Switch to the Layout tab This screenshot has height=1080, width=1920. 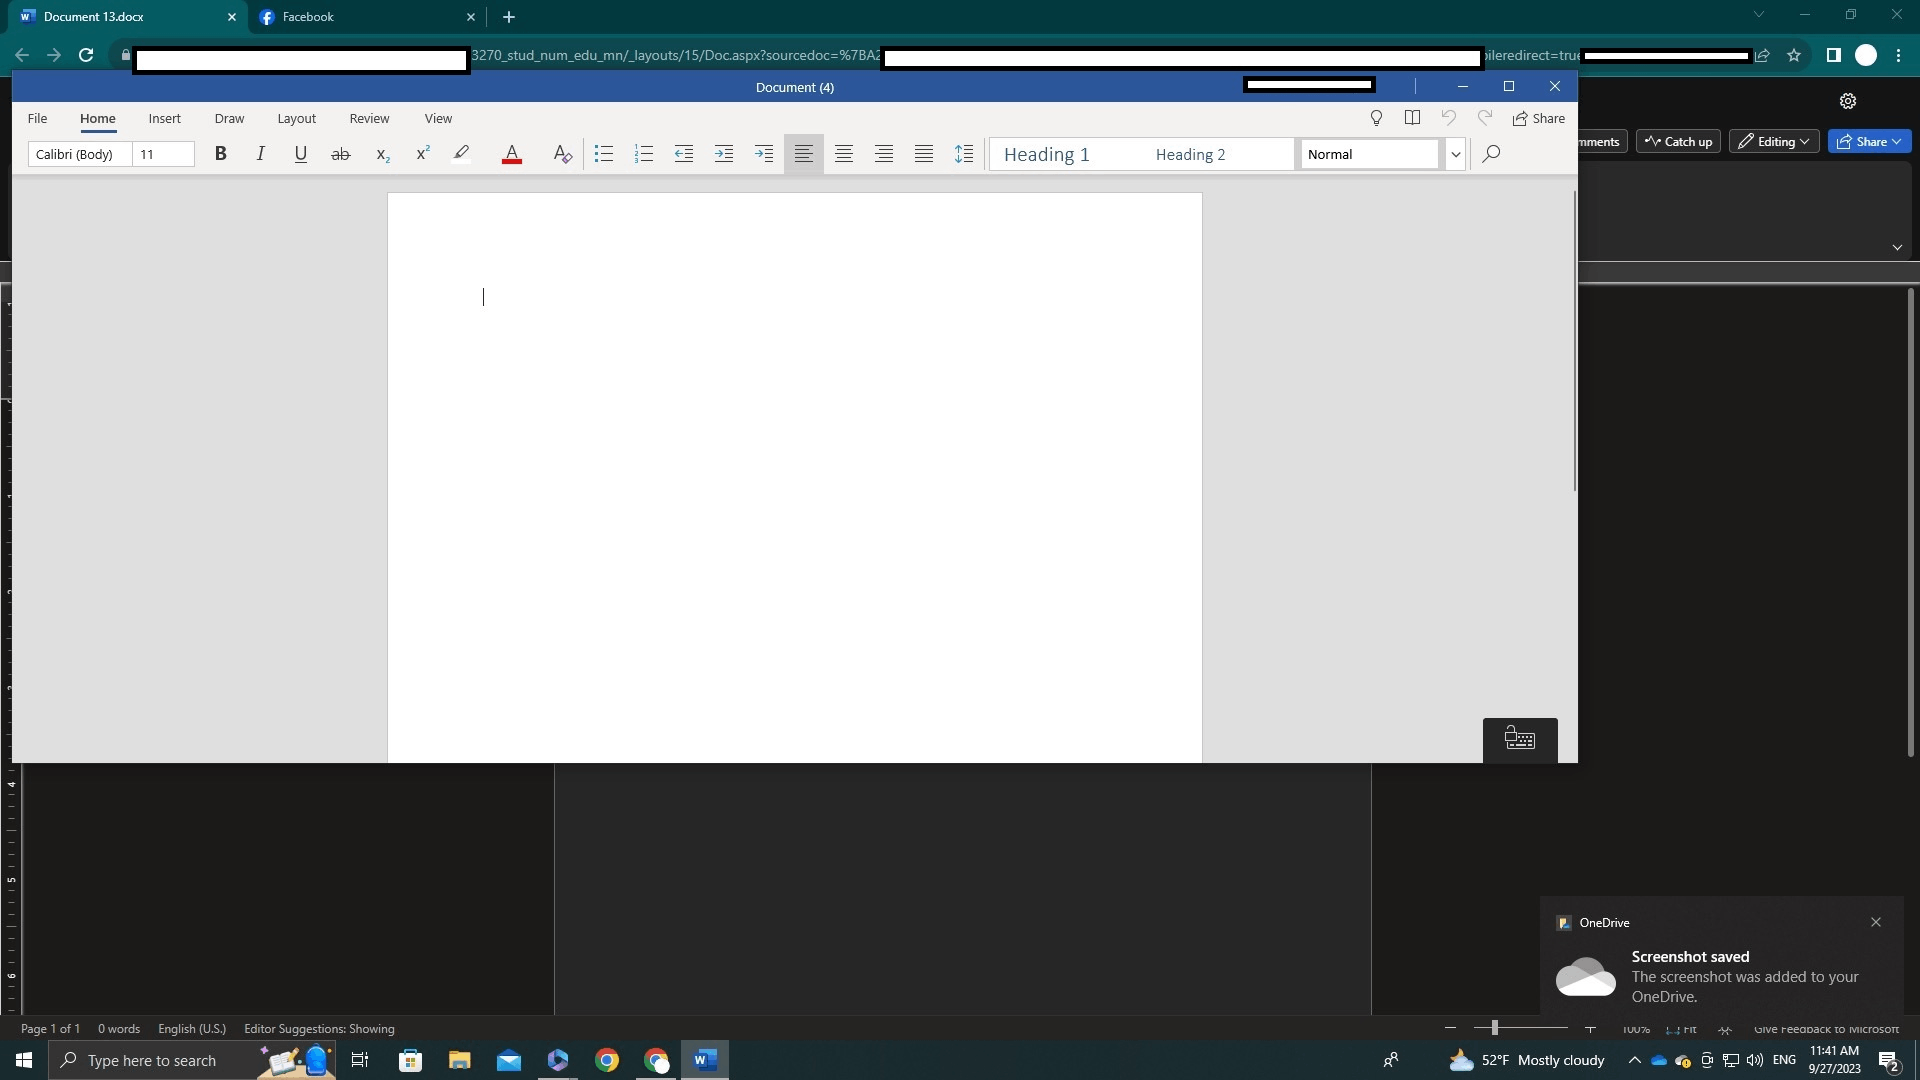point(296,118)
